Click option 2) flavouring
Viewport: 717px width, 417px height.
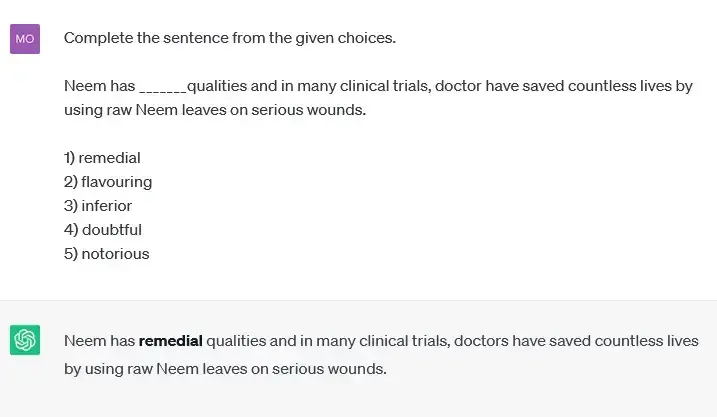click(x=108, y=182)
